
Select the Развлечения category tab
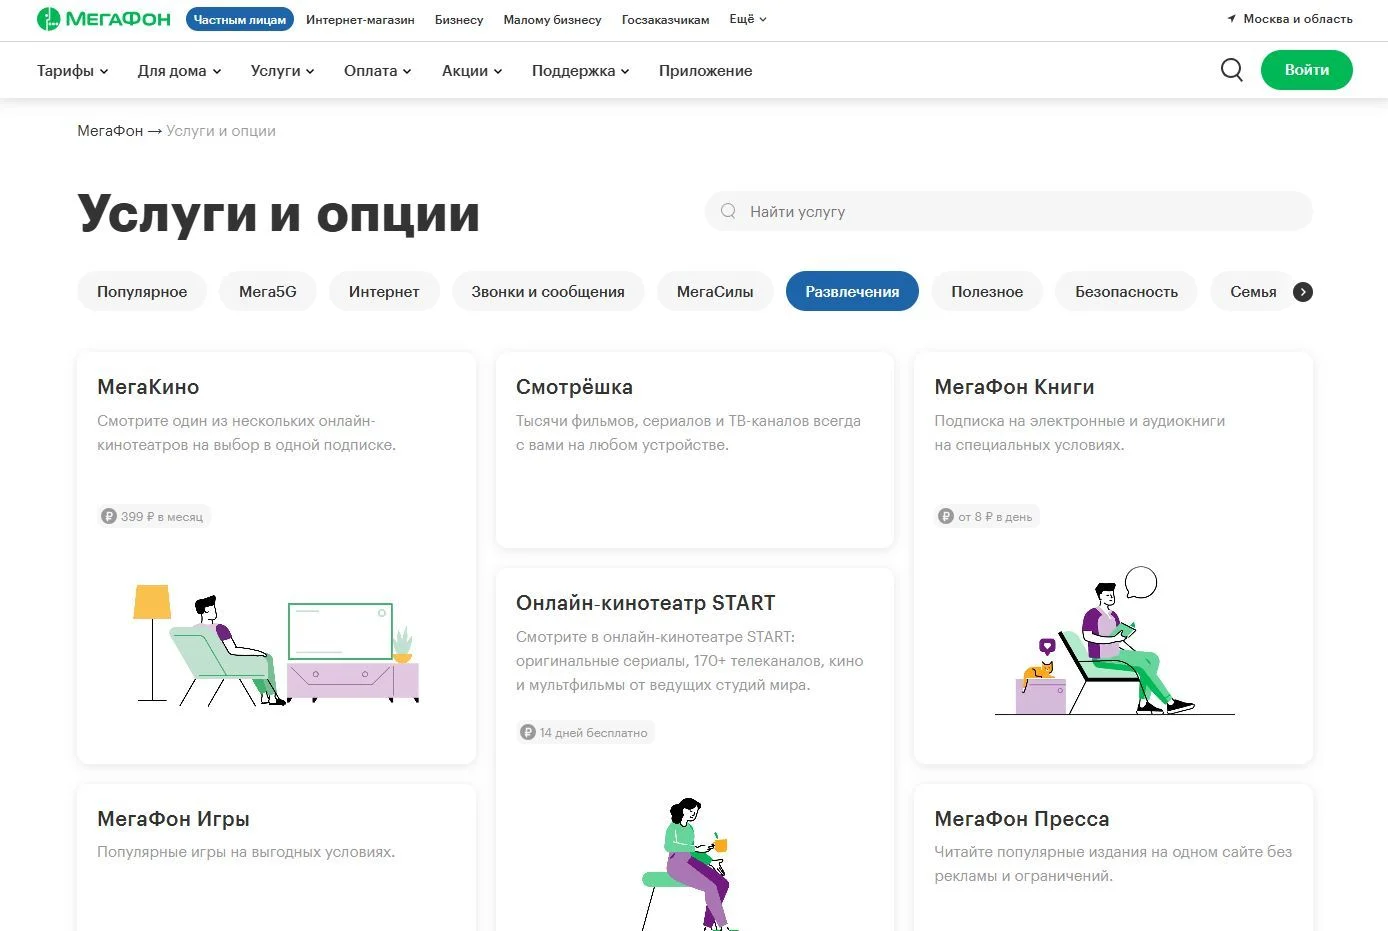point(852,291)
